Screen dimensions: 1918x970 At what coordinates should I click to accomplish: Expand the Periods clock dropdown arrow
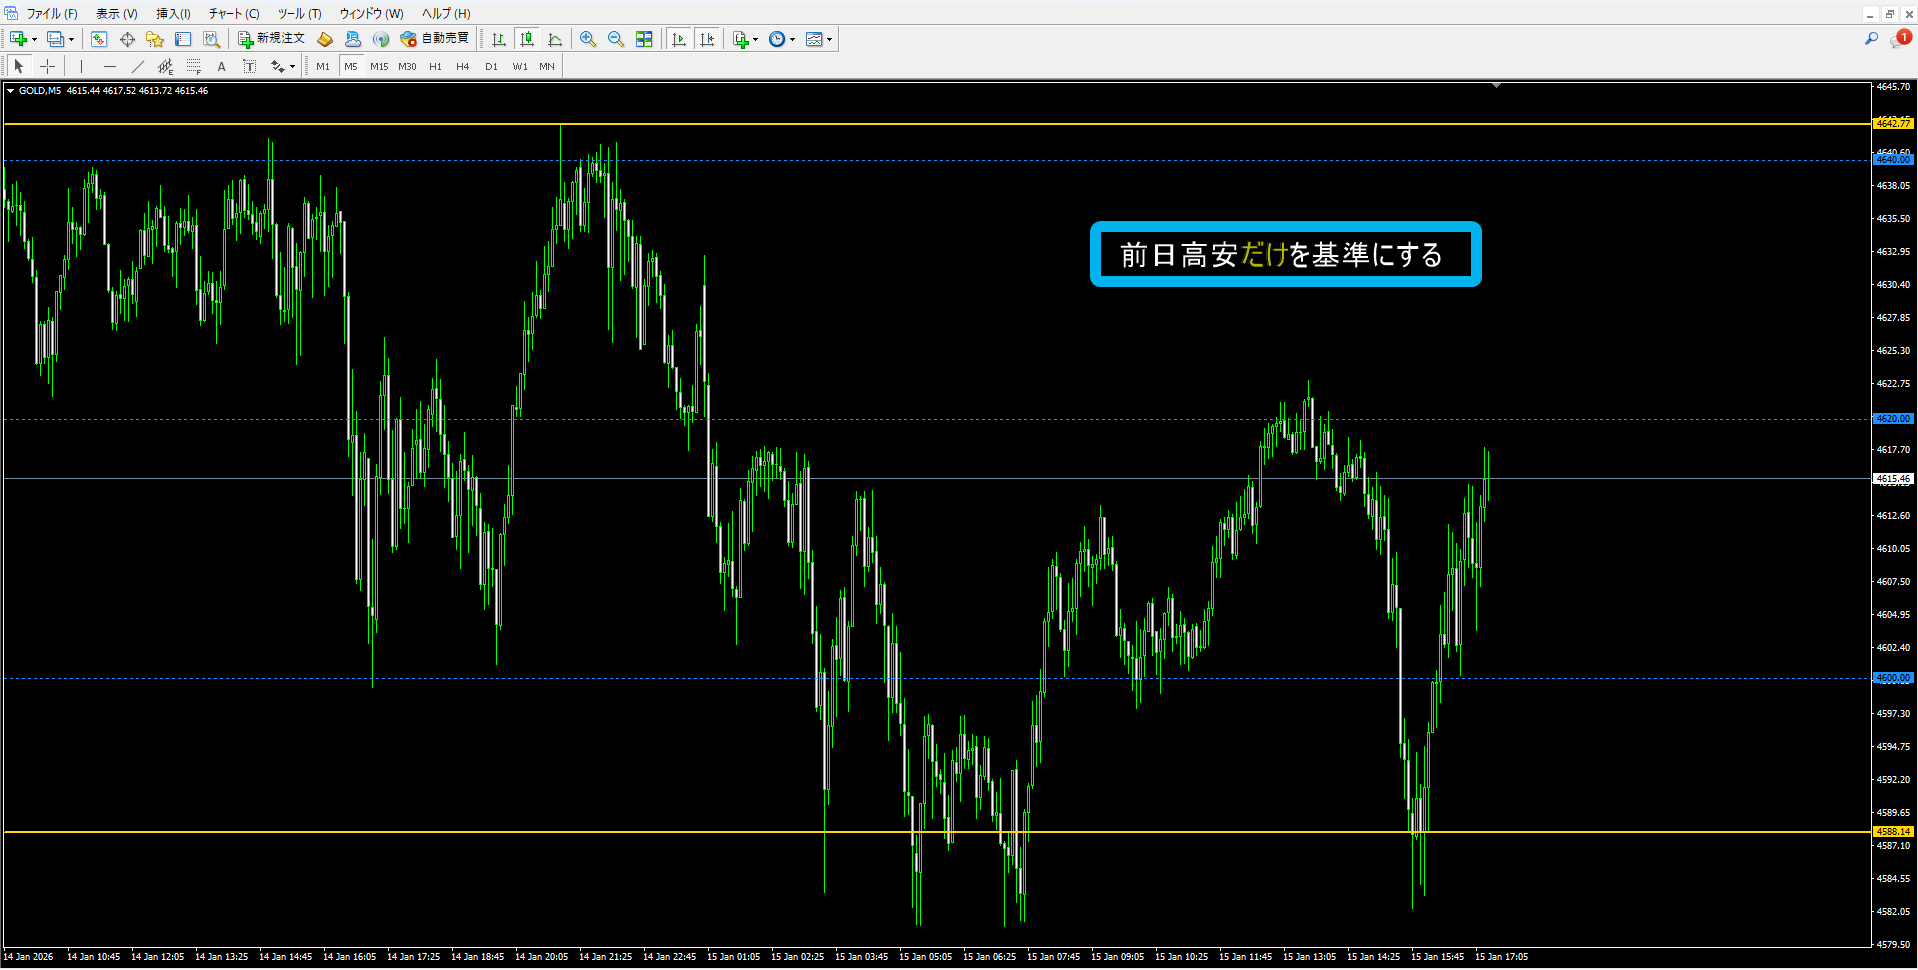[x=792, y=40]
